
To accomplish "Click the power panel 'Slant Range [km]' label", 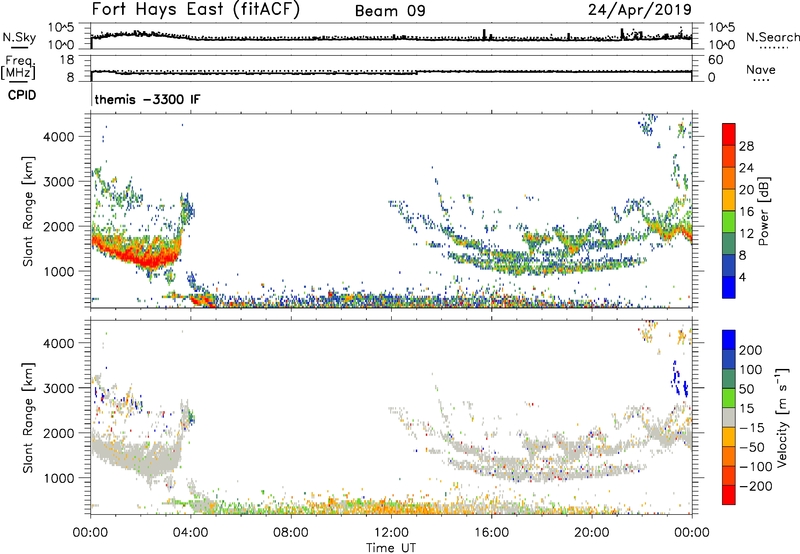I will pos(28,211).
